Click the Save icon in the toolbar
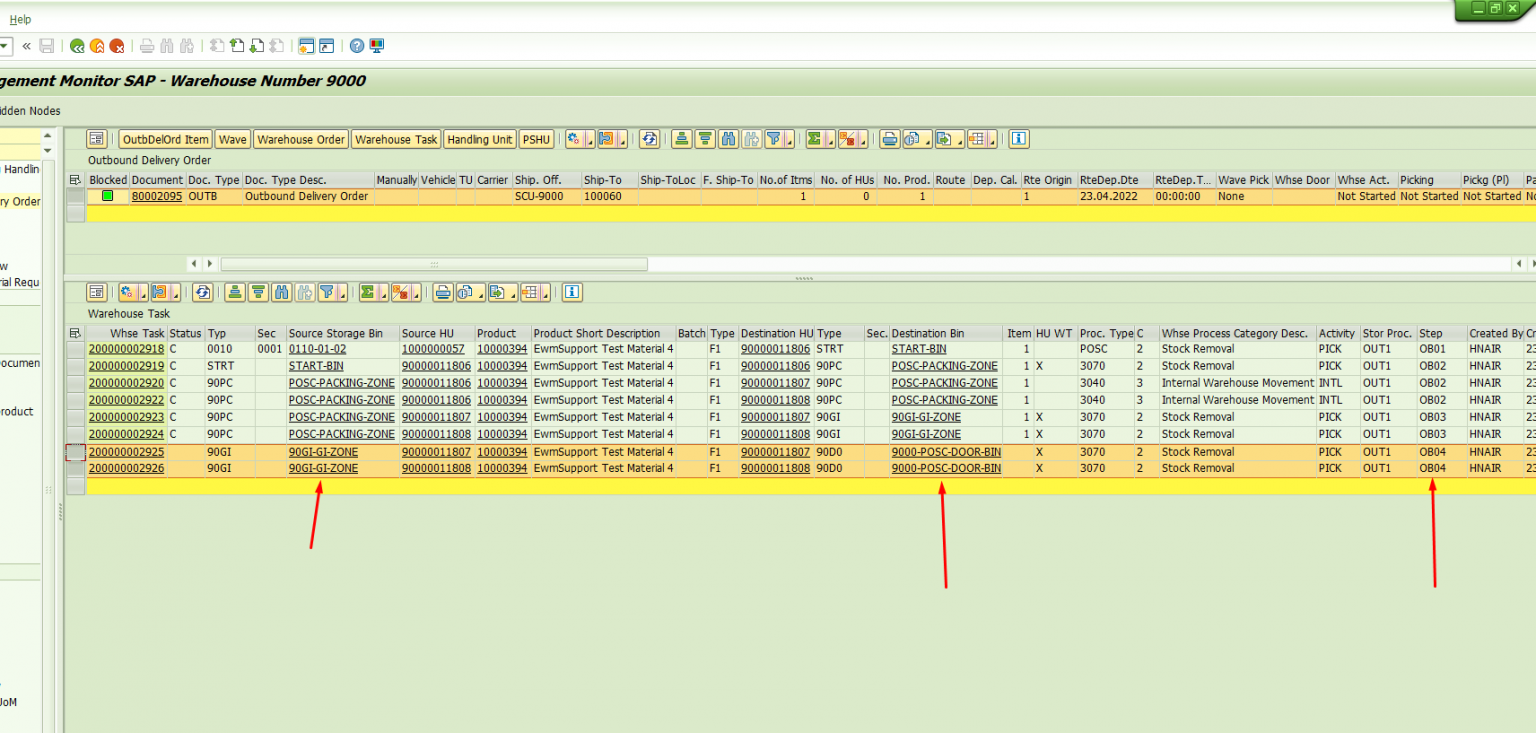This screenshot has height=733, width=1536. coord(46,45)
